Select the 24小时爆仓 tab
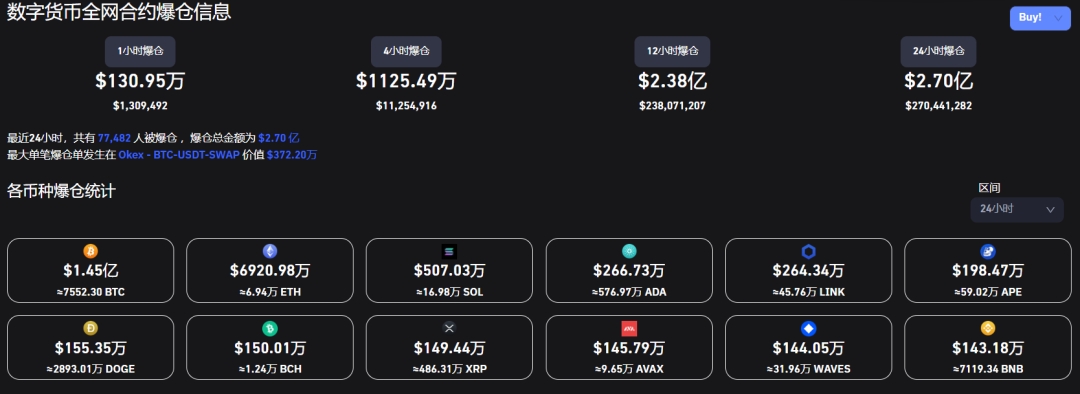This screenshot has height=394, width=1080. pyautogui.click(x=938, y=51)
